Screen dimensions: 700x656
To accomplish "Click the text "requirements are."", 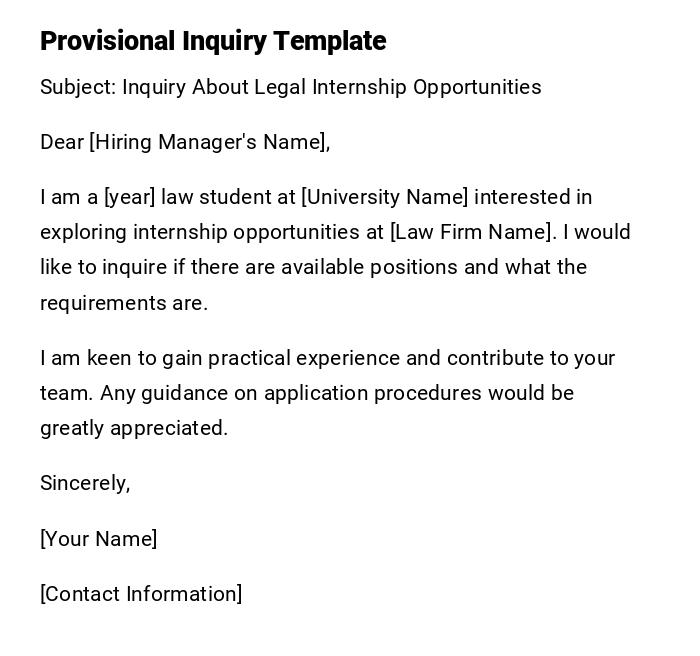I will pyautogui.click(x=124, y=303).
